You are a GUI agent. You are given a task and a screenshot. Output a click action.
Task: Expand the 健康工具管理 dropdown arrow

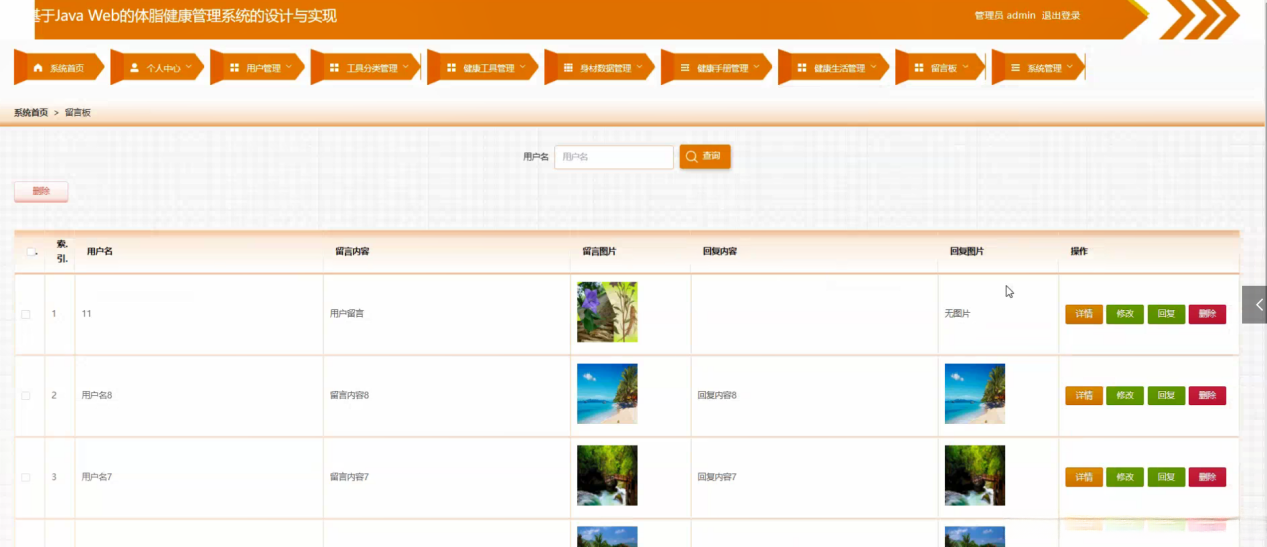tap(522, 67)
